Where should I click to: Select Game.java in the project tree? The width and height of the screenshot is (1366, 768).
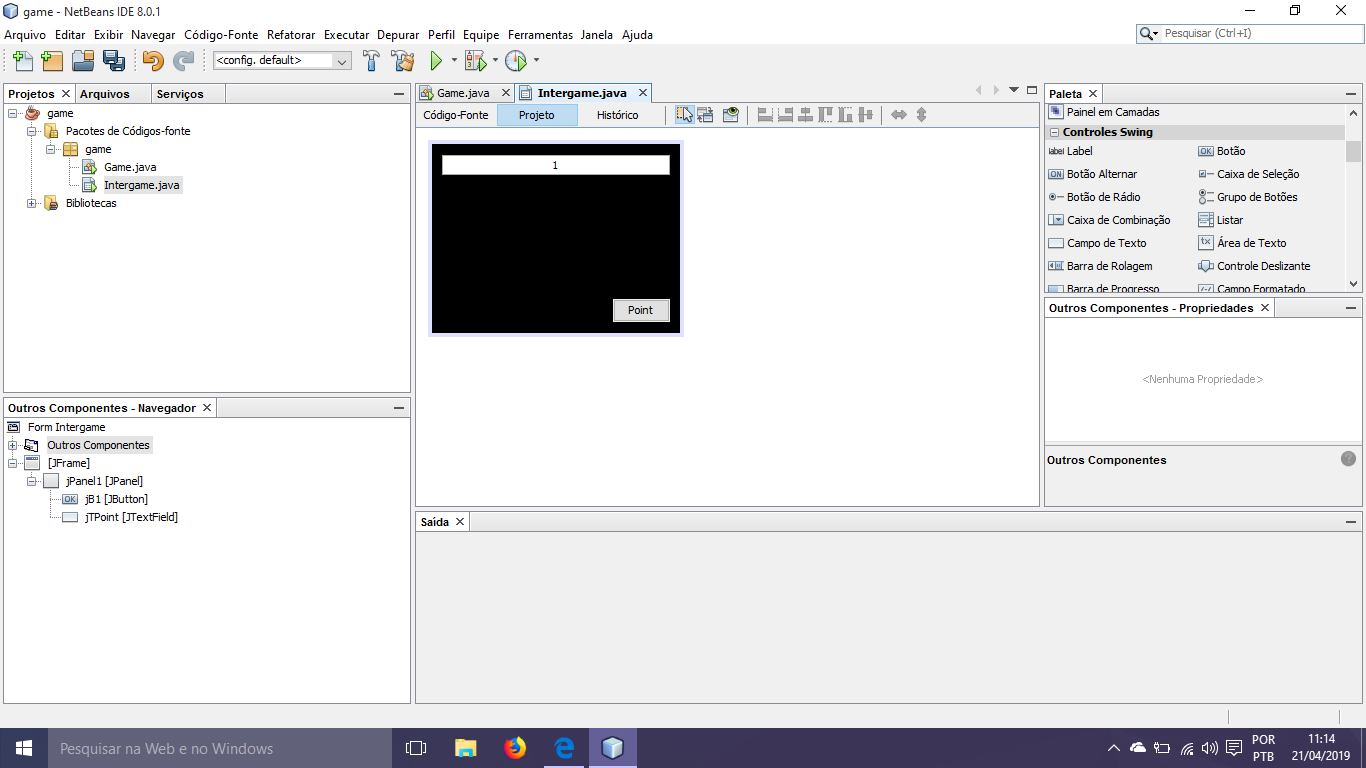[x=130, y=167]
